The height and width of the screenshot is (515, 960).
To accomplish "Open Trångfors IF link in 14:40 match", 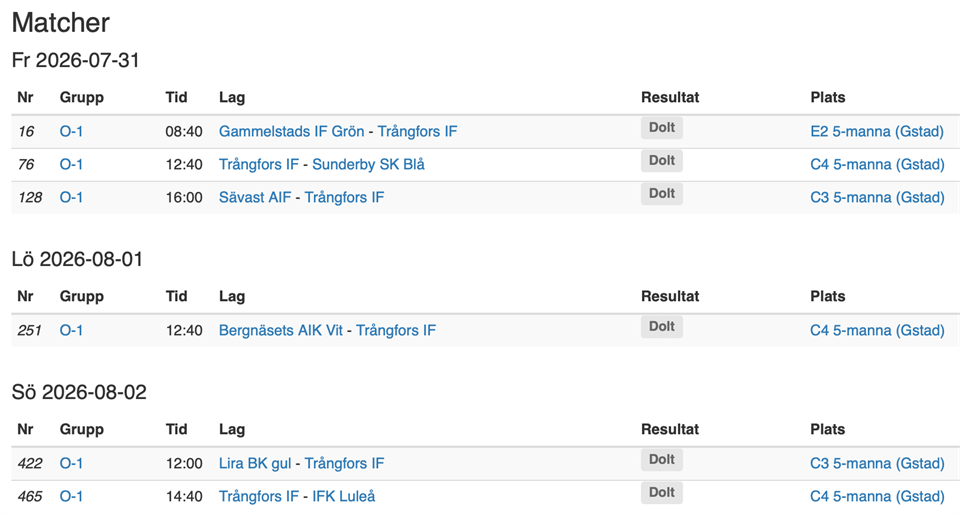I will pos(259,497).
